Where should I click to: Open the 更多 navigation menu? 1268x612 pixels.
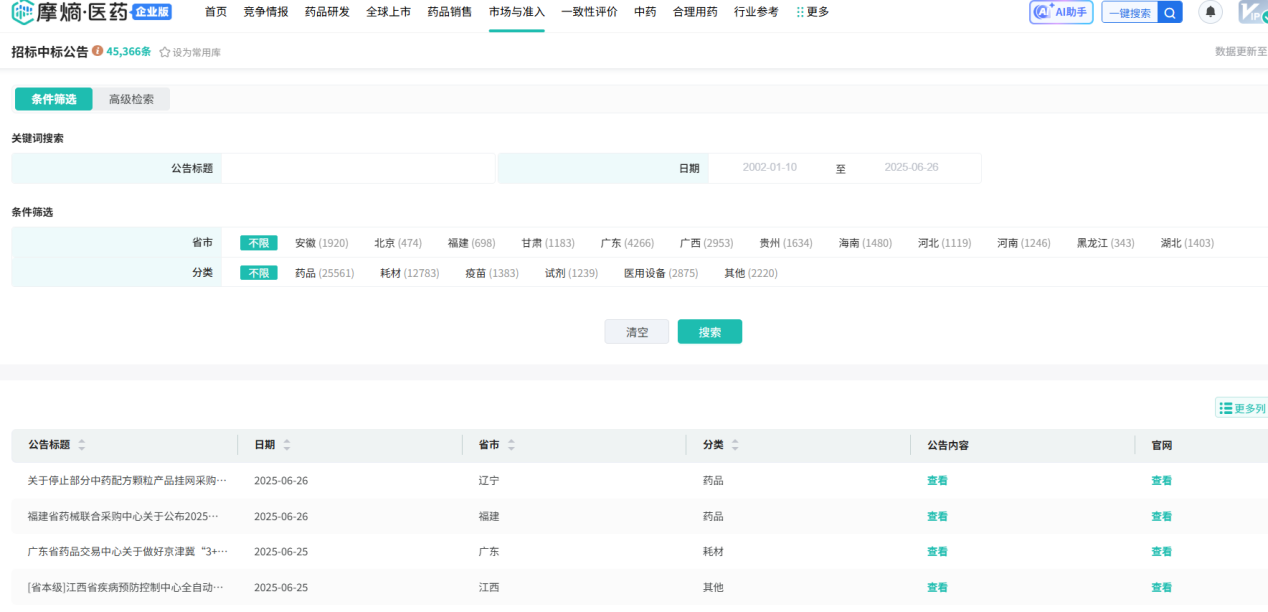(812, 12)
